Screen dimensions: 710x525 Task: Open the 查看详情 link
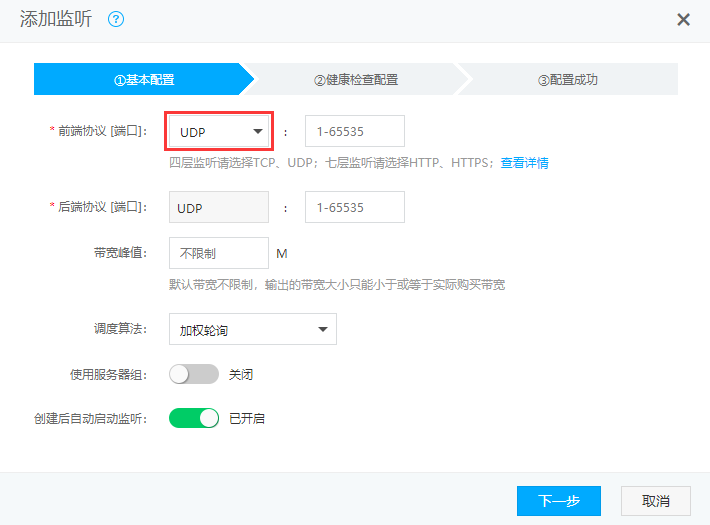(524, 163)
